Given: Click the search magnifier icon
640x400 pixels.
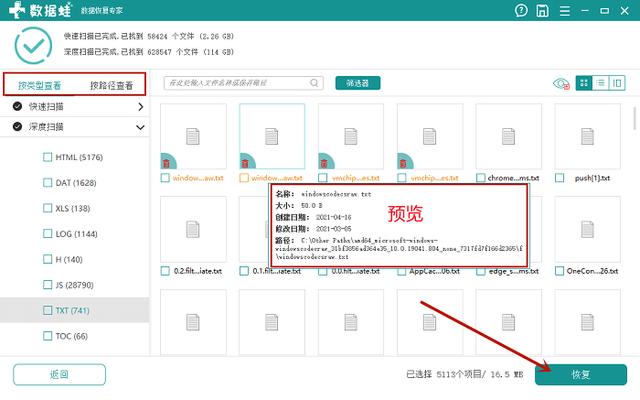Looking at the screenshot, I should pyautogui.click(x=314, y=83).
